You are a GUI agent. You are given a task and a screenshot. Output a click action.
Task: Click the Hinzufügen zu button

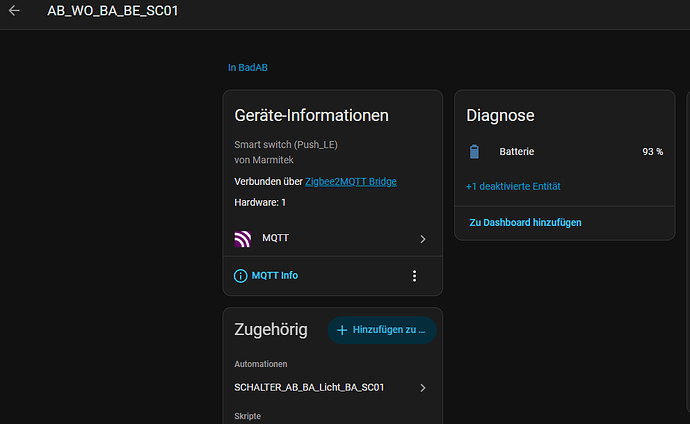[x=382, y=330]
